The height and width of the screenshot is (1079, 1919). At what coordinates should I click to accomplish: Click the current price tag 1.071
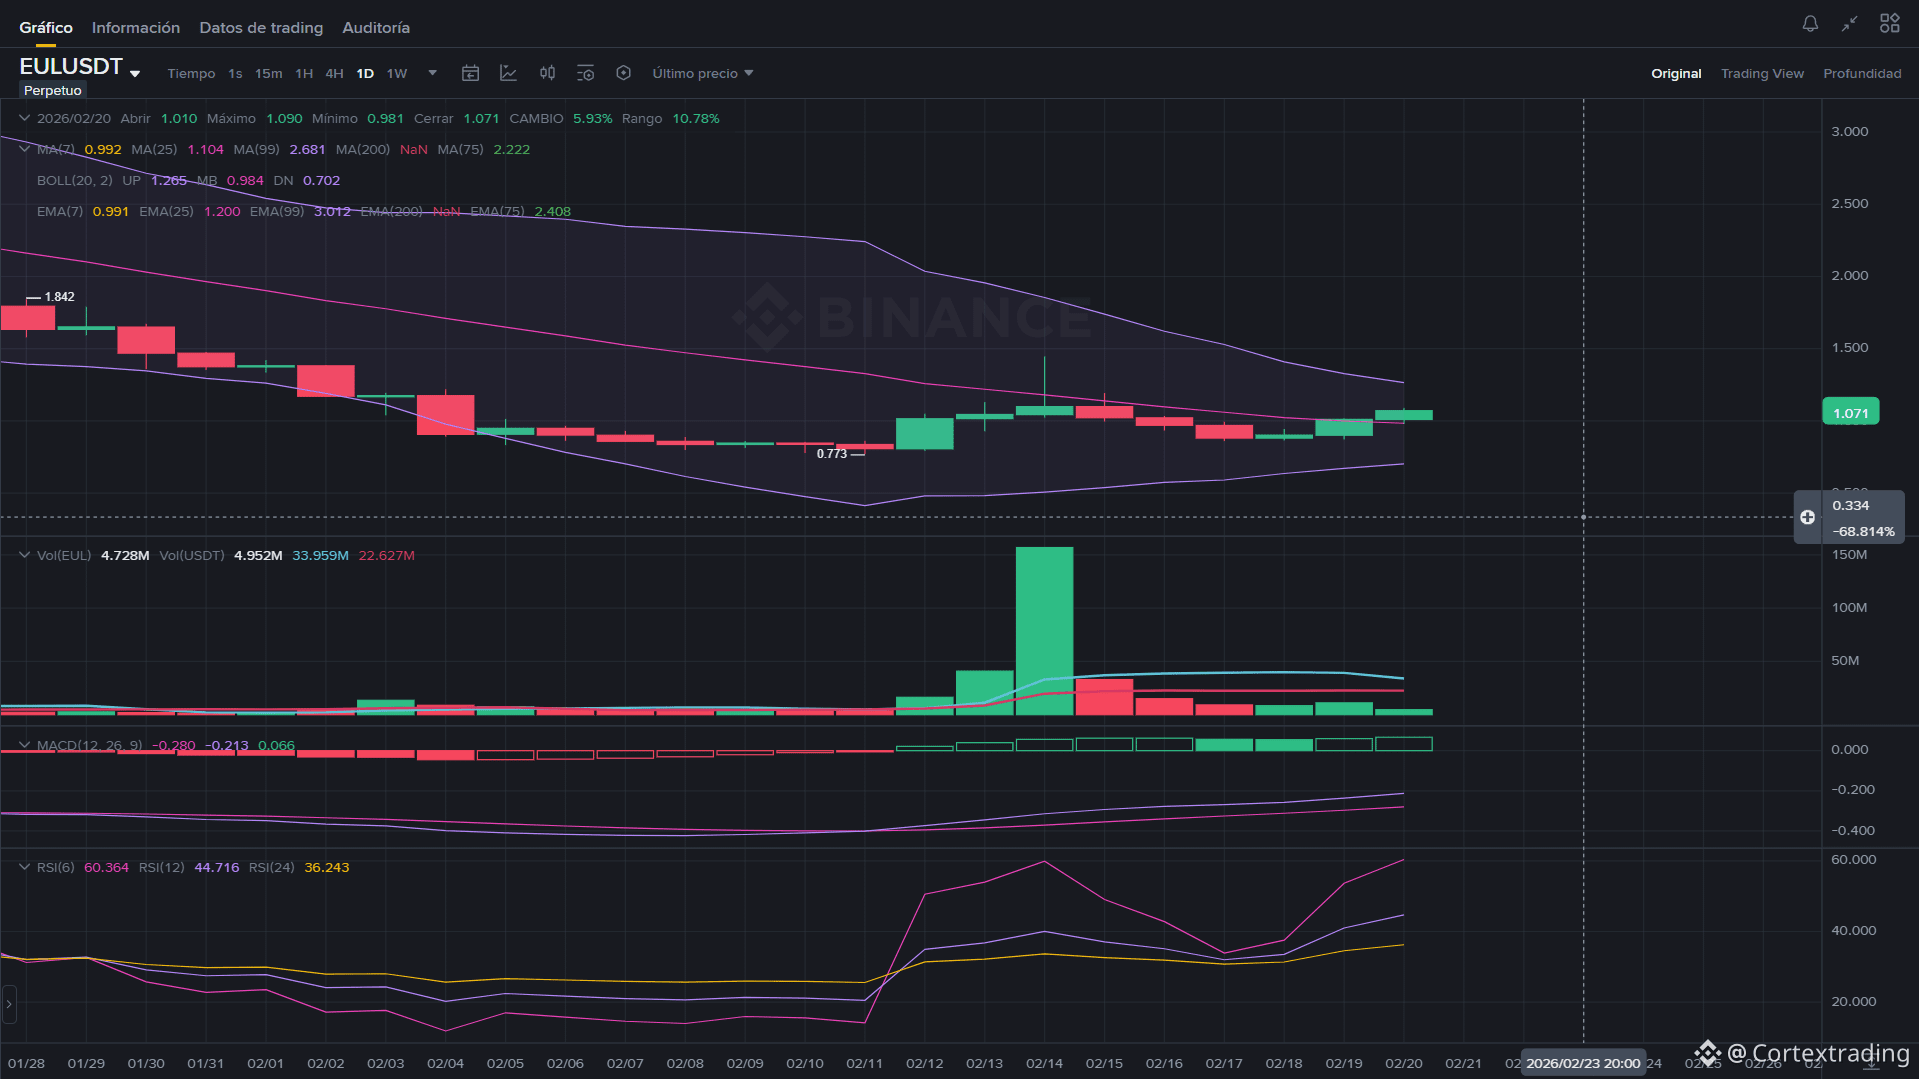(x=1850, y=412)
